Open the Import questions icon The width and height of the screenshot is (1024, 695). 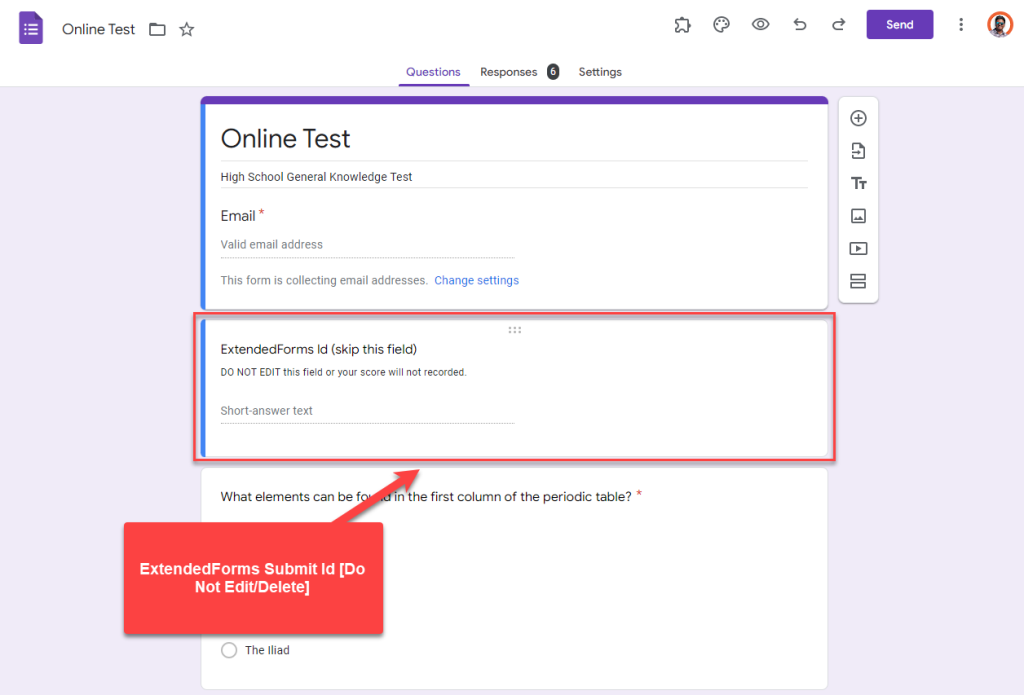[x=858, y=150]
